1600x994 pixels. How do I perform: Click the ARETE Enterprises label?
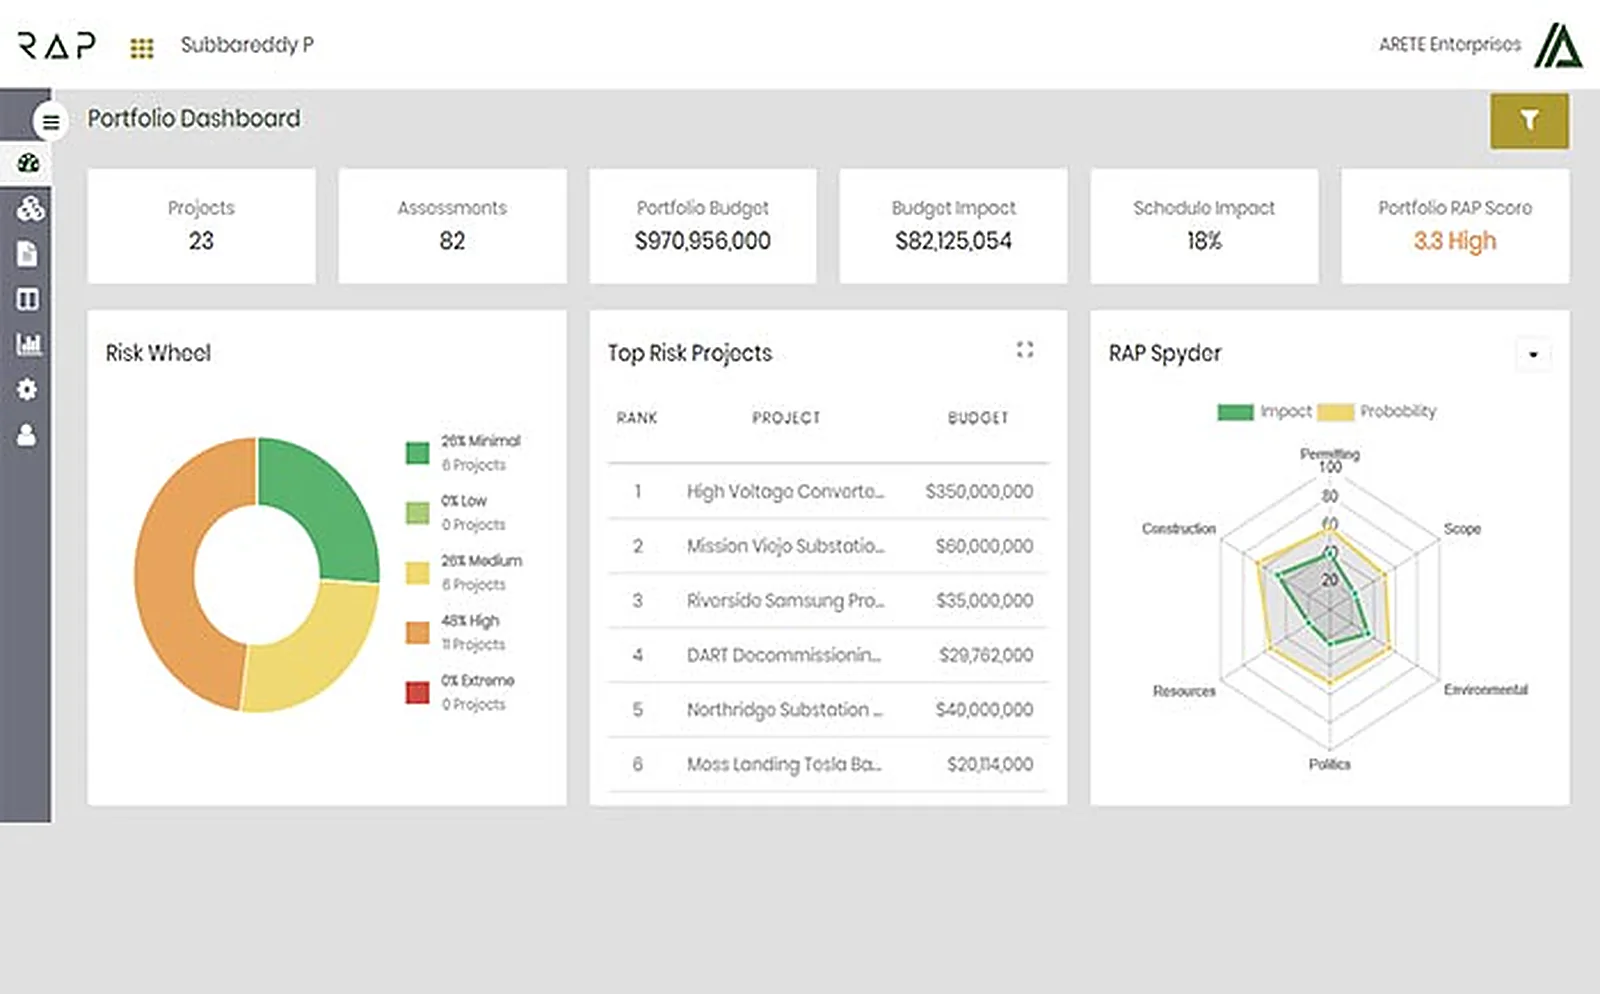point(1450,45)
